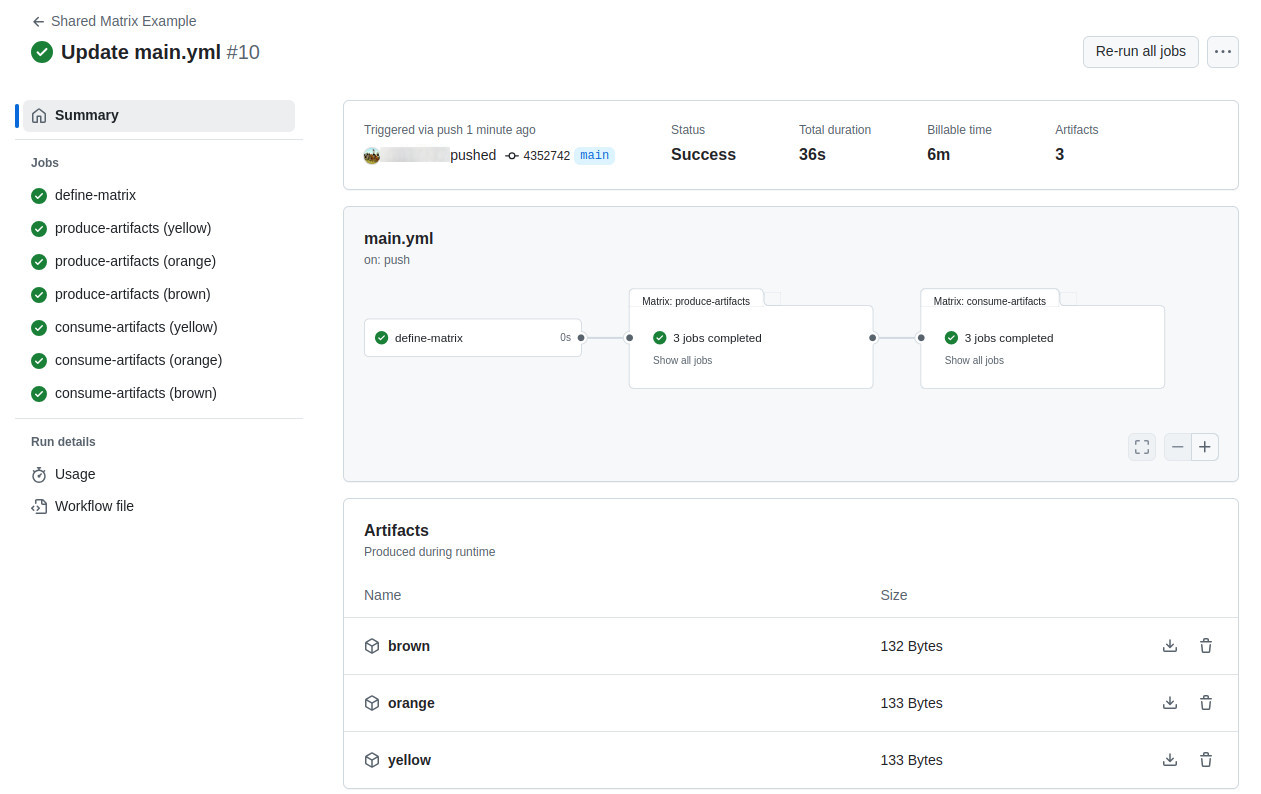Delete the orange artifact

click(x=1205, y=703)
